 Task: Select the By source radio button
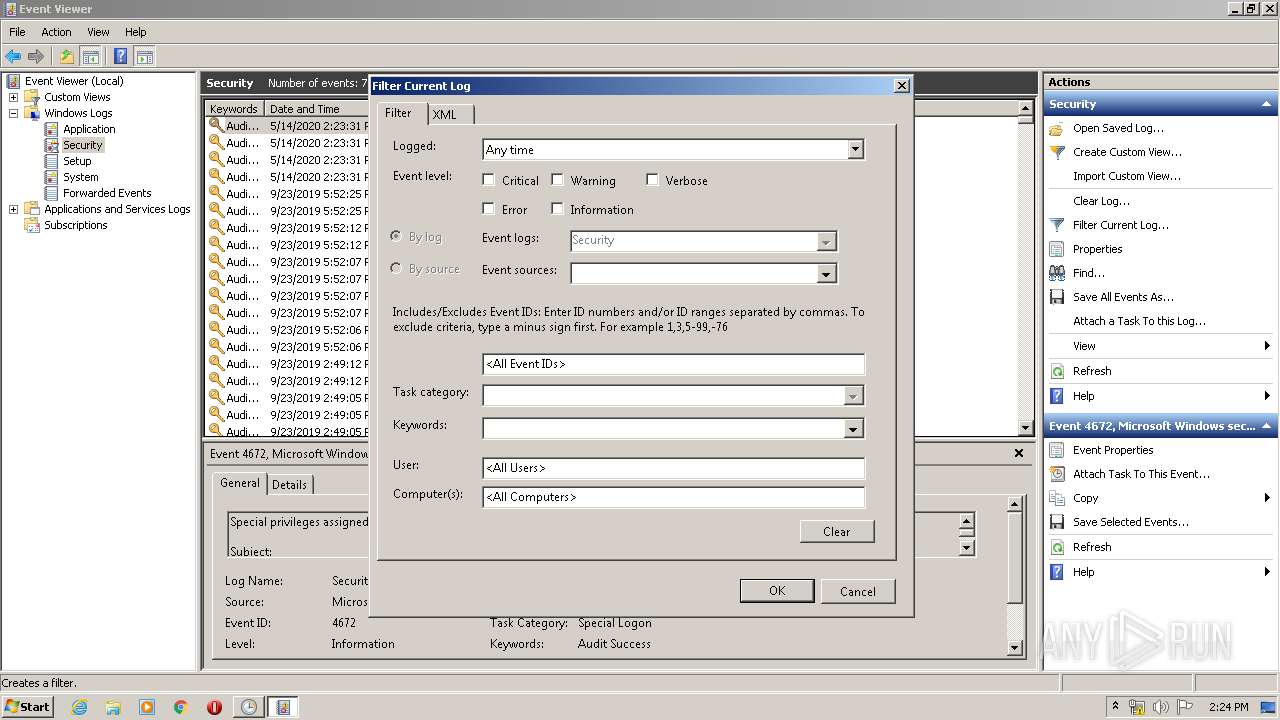pyautogui.click(x=396, y=269)
